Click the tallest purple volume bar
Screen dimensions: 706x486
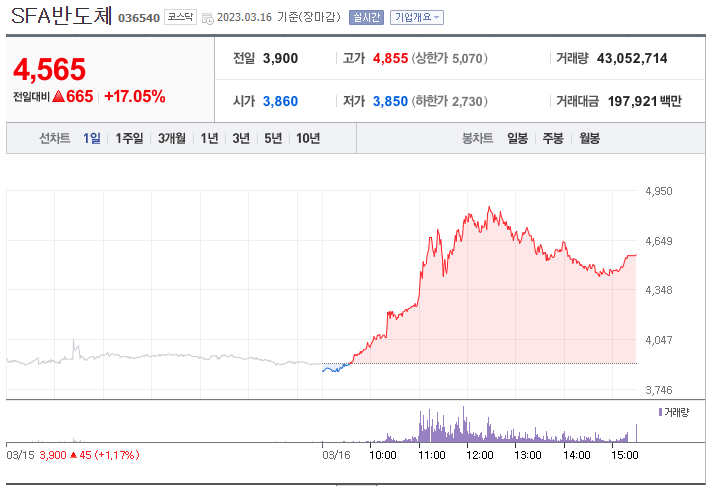(463, 424)
